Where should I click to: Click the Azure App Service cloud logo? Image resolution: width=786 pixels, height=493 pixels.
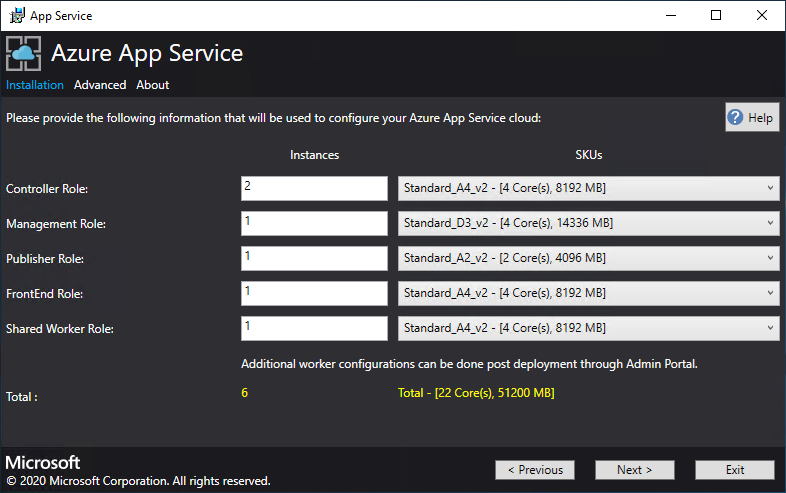(x=24, y=53)
